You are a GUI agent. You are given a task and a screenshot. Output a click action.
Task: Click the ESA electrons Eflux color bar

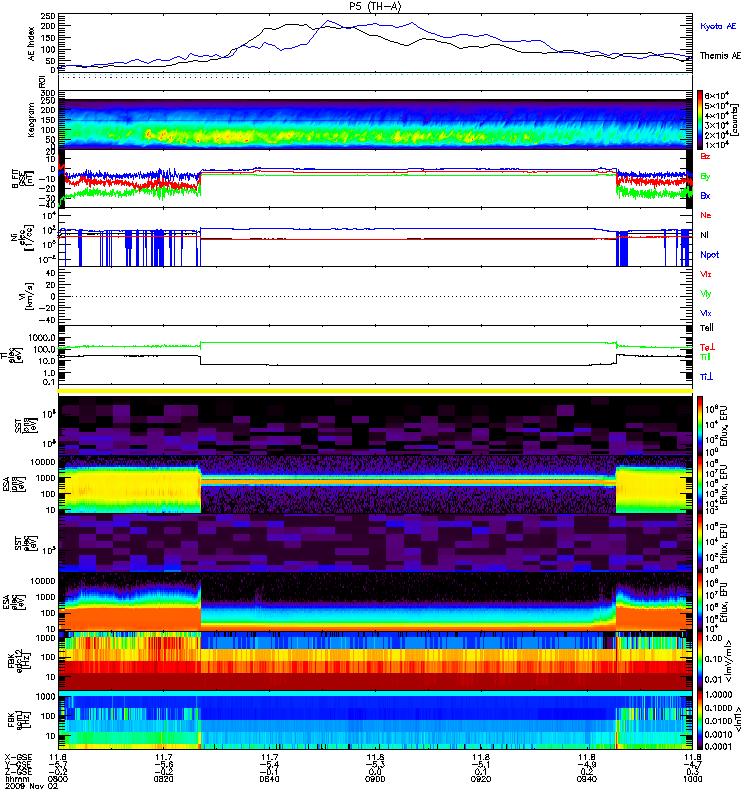700,602
